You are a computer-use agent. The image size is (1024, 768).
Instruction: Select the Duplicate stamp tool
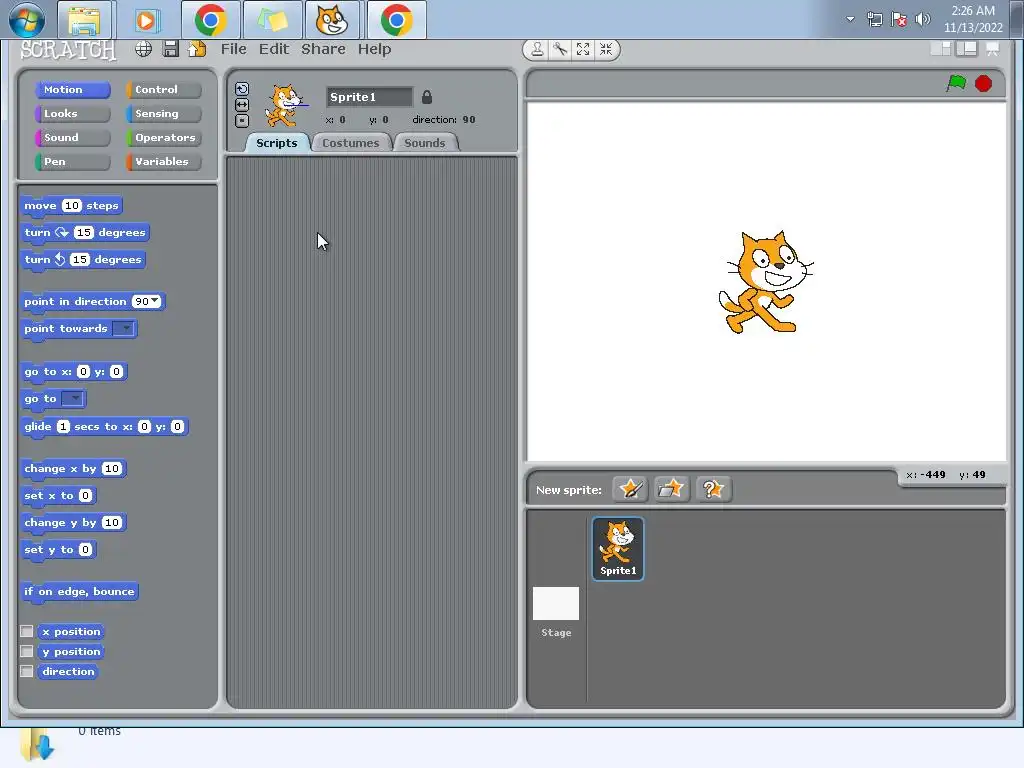click(537, 50)
